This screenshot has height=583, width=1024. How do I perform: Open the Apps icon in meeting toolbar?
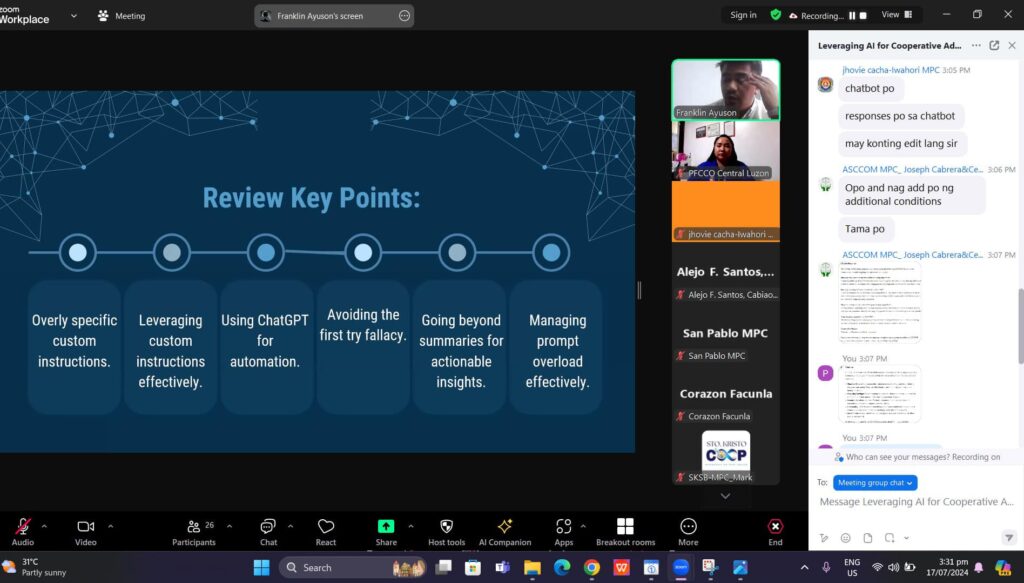coord(564,531)
